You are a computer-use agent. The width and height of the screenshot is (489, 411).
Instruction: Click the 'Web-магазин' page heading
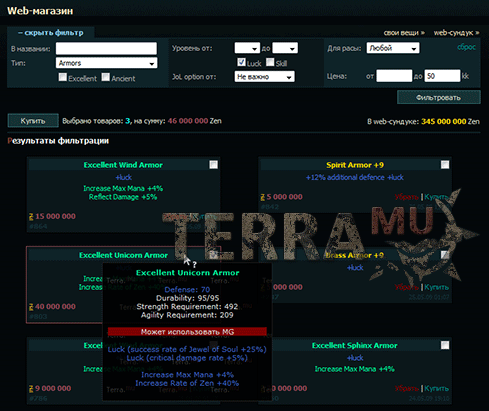click(x=40, y=11)
